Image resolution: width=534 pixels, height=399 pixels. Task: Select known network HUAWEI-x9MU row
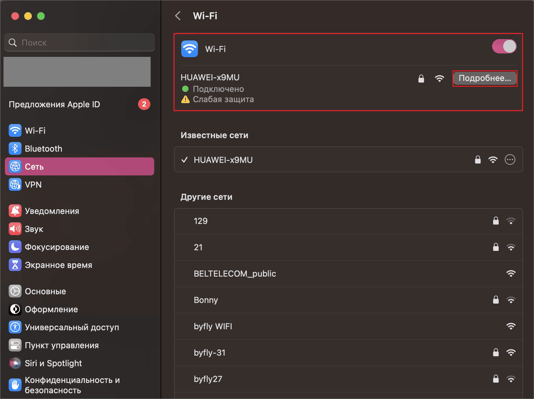tap(348, 160)
